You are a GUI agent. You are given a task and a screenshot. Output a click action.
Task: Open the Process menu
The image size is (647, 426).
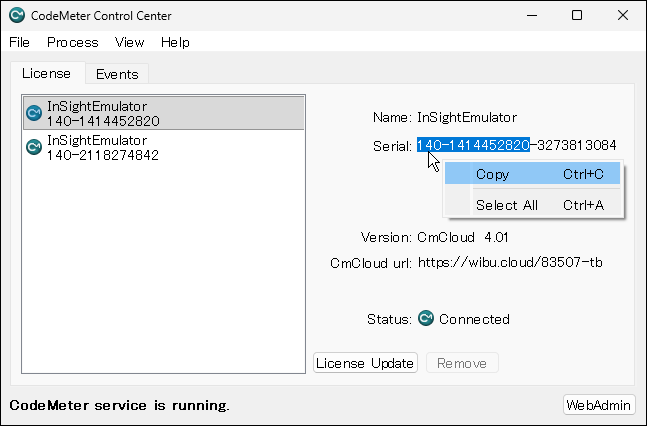[73, 42]
